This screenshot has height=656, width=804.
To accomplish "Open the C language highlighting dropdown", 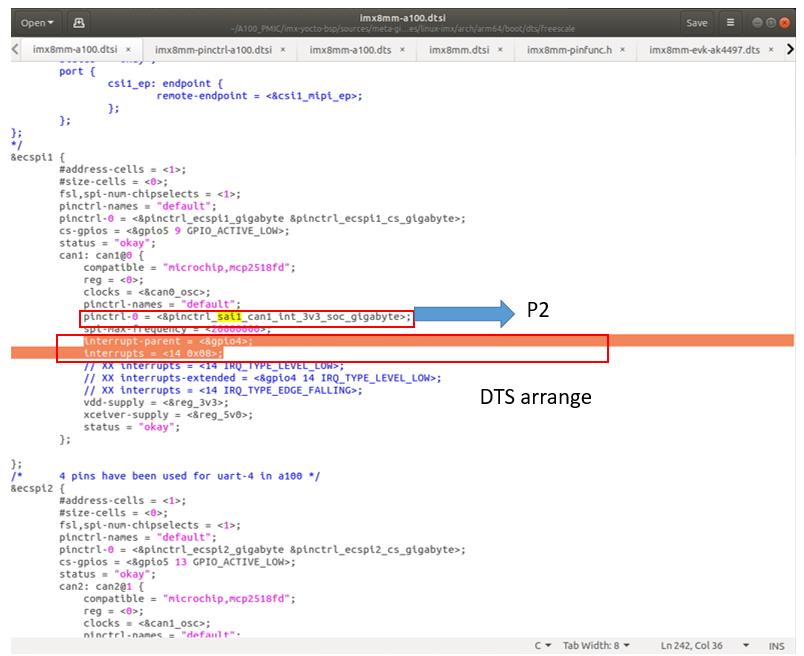I will click(542, 645).
